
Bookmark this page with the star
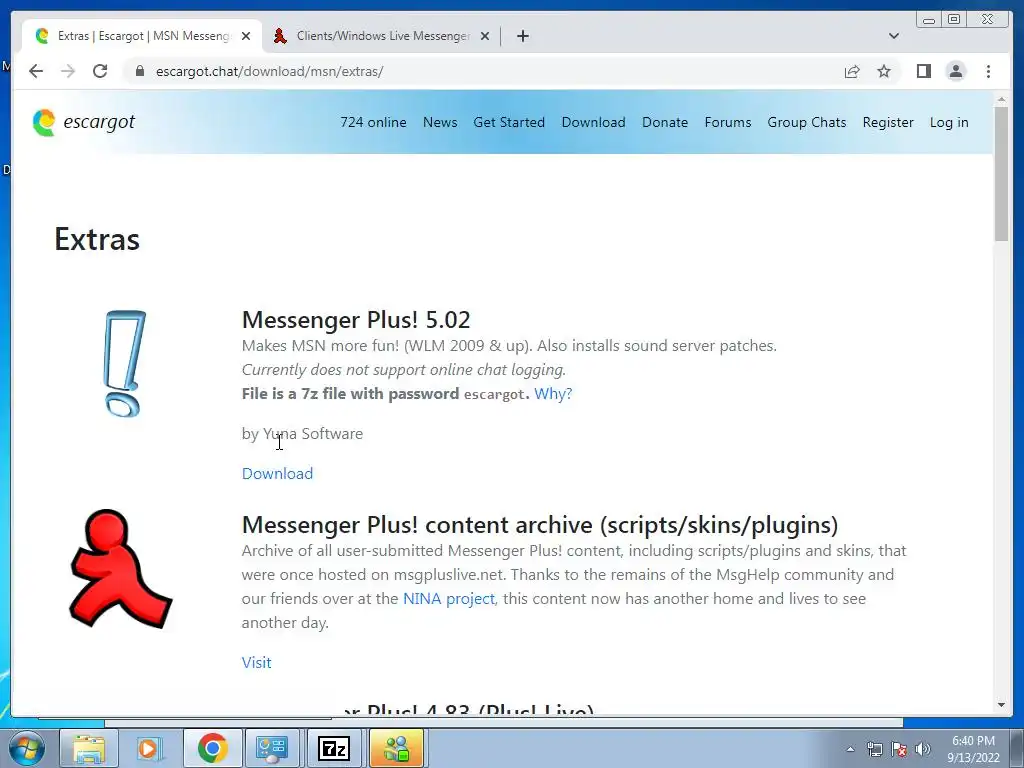[x=884, y=71]
